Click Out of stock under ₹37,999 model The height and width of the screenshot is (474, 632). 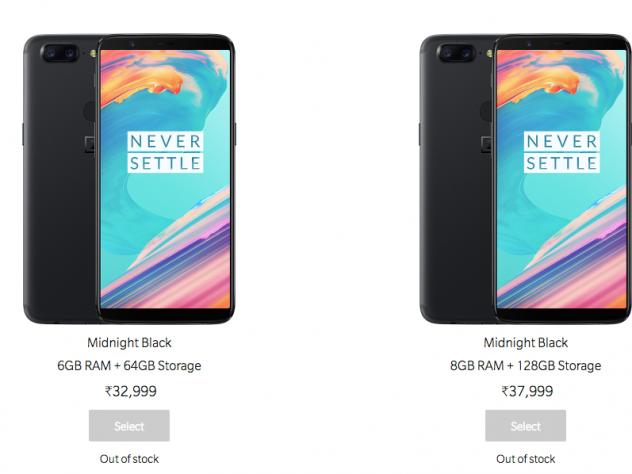(526, 459)
